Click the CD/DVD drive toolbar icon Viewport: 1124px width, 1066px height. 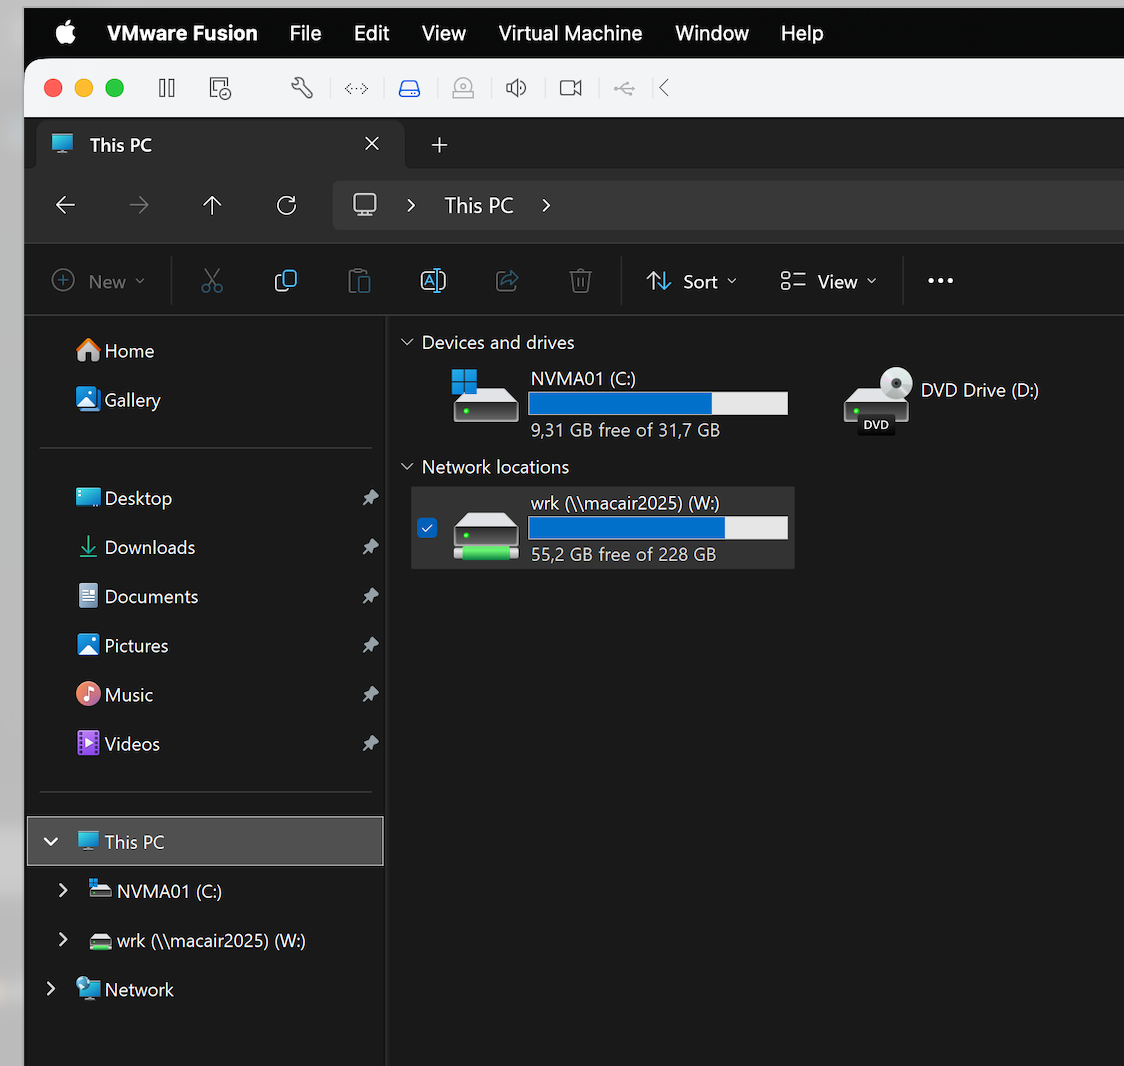[x=463, y=88]
